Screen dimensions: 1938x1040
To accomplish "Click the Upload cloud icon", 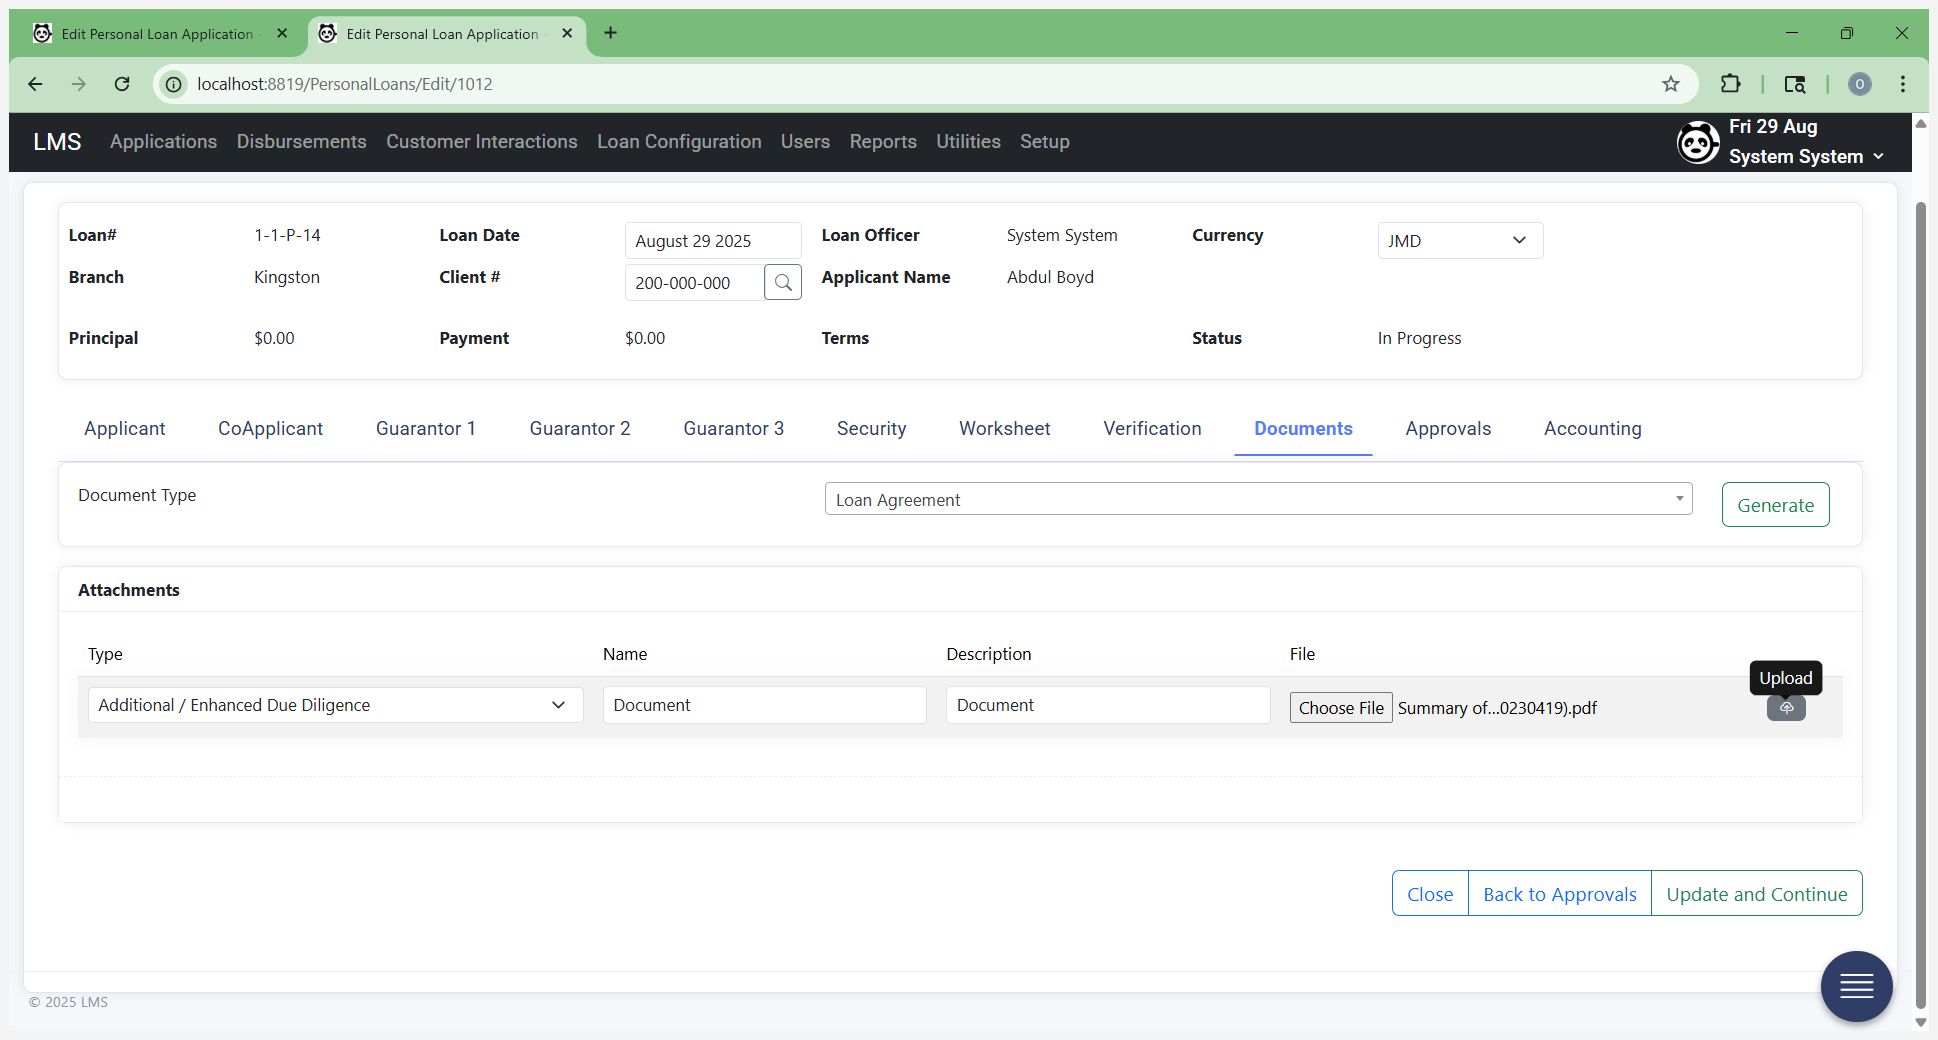I will [1786, 708].
